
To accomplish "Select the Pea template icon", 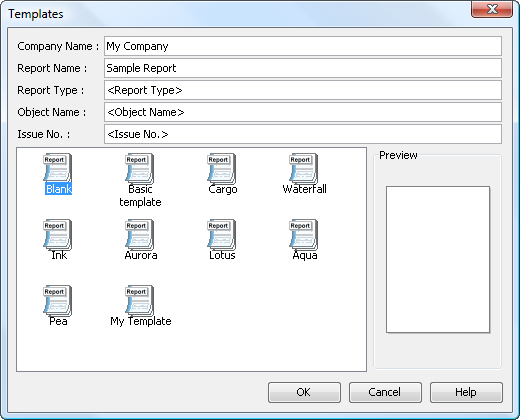I will (x=57, y=300).
